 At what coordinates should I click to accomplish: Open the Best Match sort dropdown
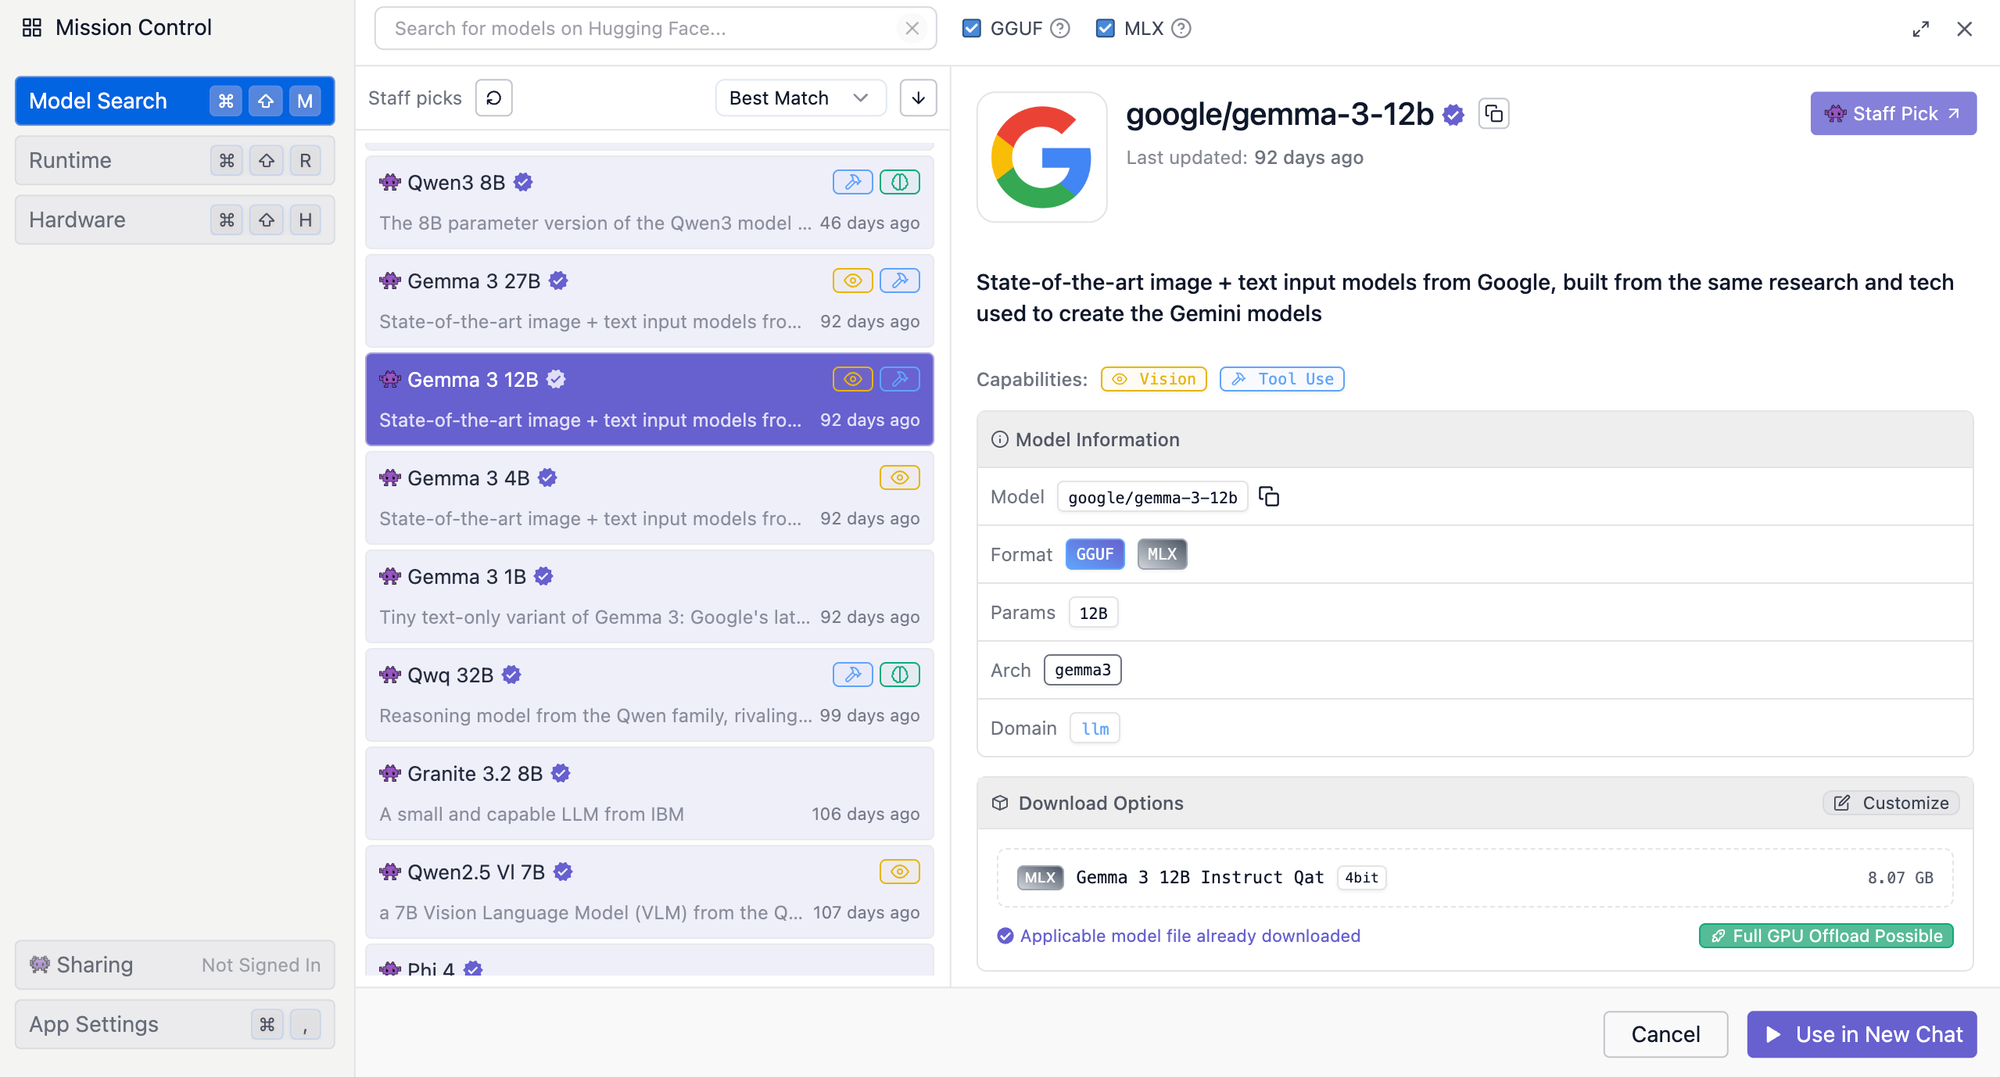(800, 98)
